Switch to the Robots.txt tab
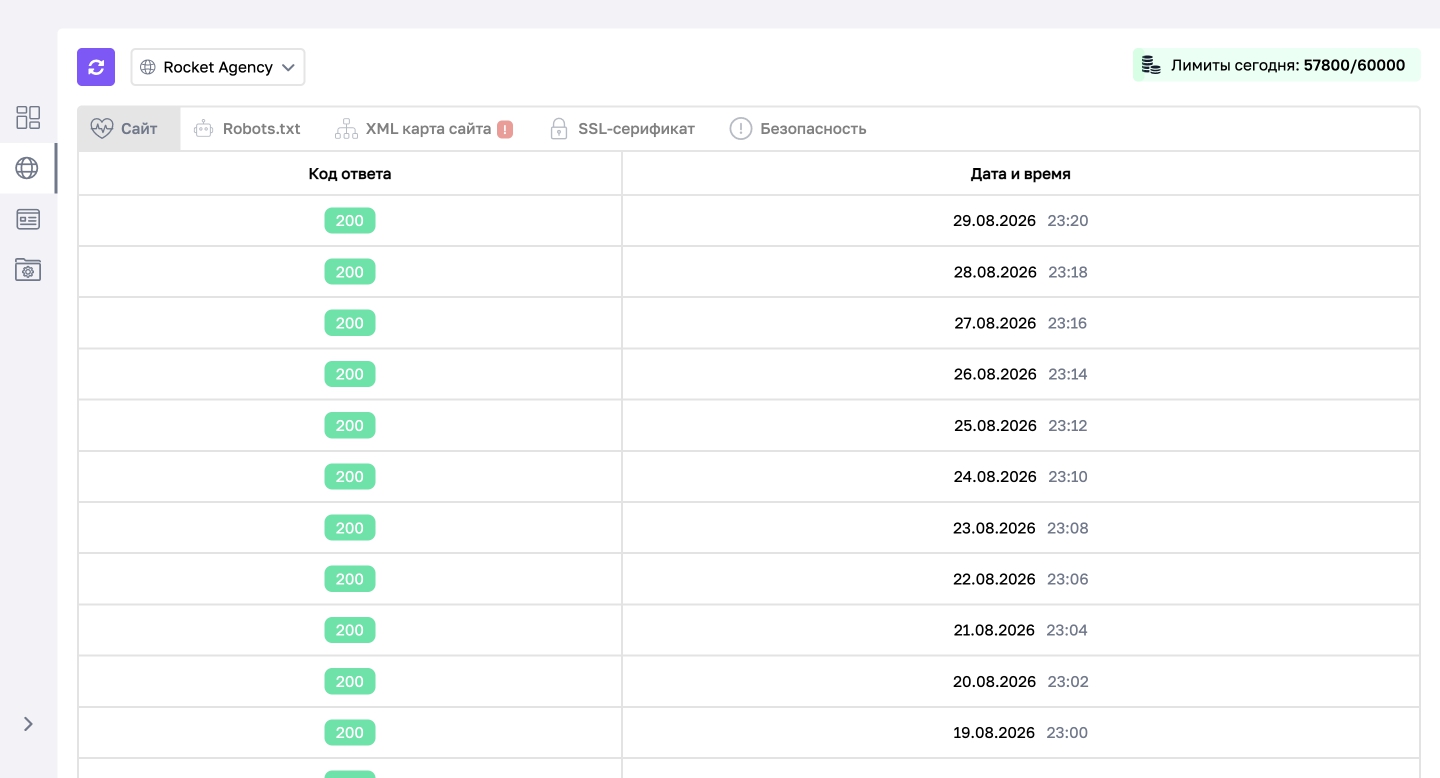This screenshot has width=1440, height=778. point(247,129)
